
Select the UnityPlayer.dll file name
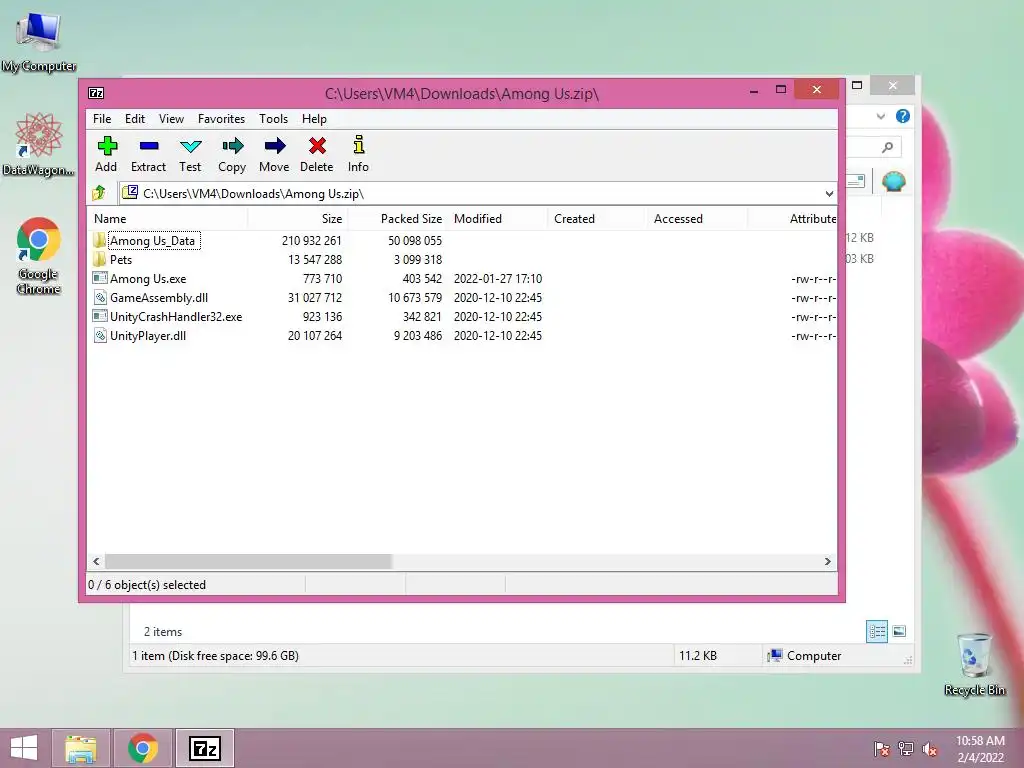pyautogui.click(x=148, y=335)
